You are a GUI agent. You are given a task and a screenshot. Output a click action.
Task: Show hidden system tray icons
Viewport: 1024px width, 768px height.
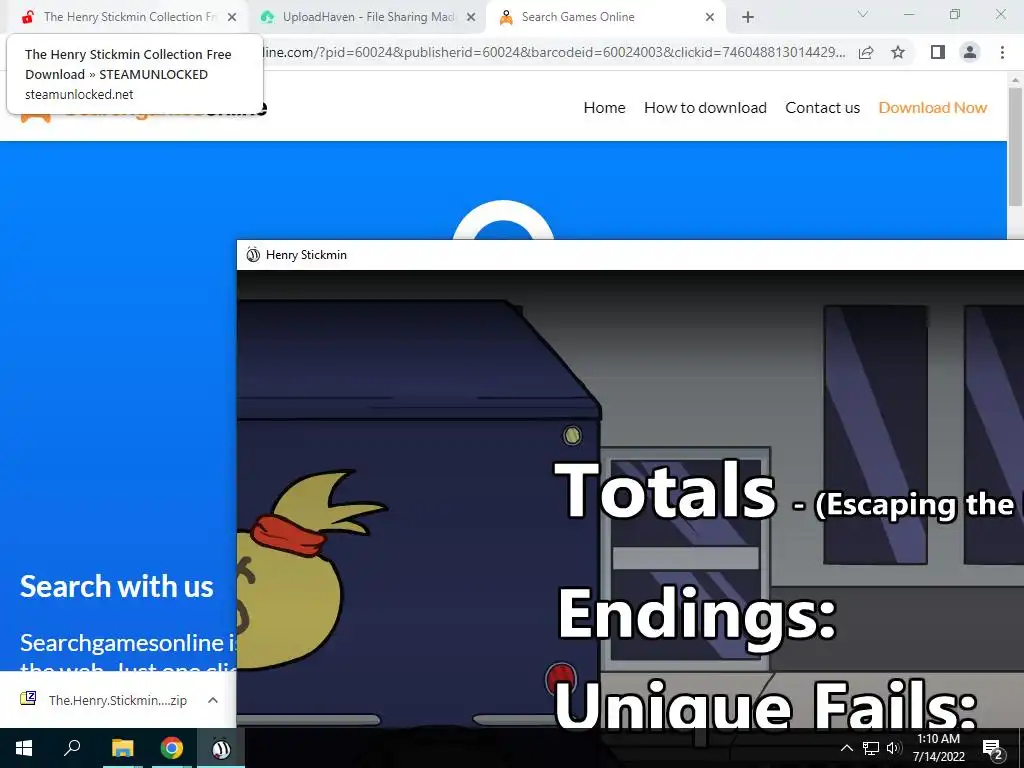(x=846, y=748)
